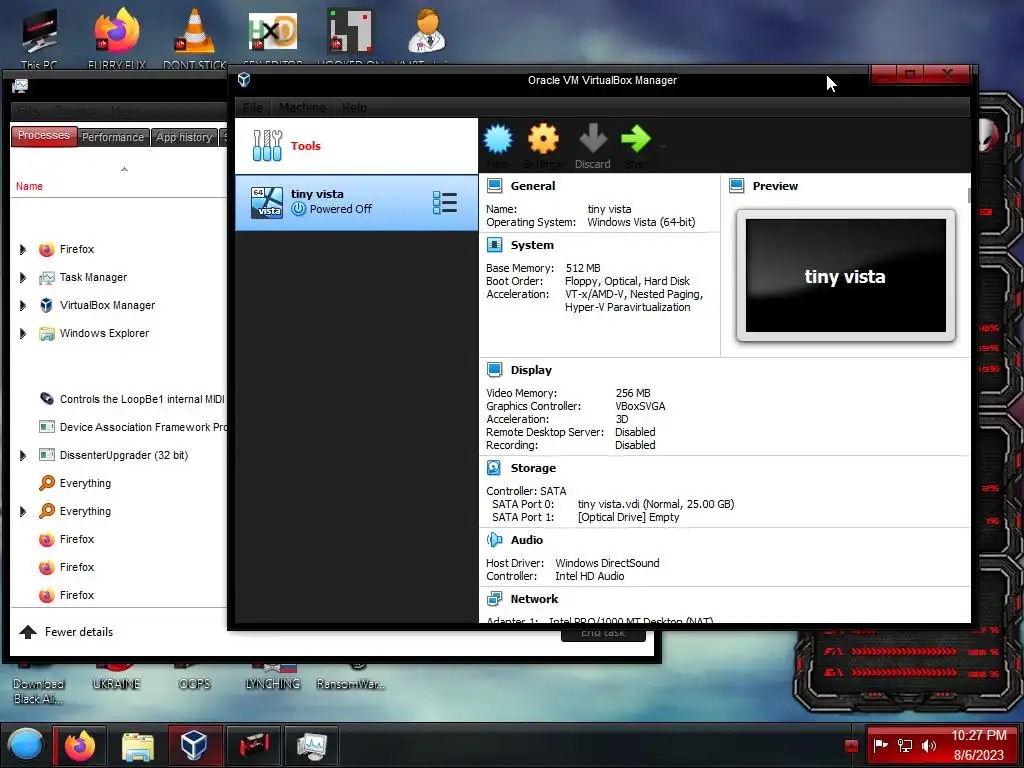This screenshot has height=768, width=1024.
Task: Select the VirtualBox Manager process row
Action: [x=119, y=306]
